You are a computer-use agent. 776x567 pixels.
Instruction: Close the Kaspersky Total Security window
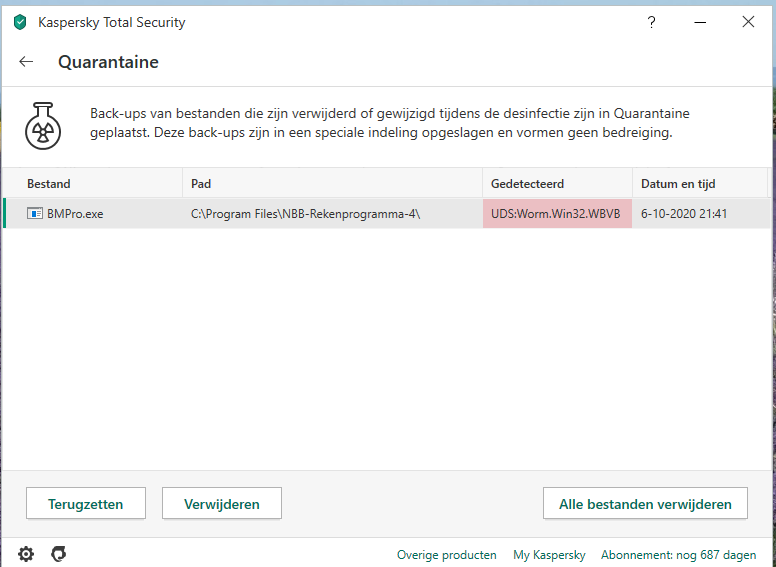[x=748, y=22]
